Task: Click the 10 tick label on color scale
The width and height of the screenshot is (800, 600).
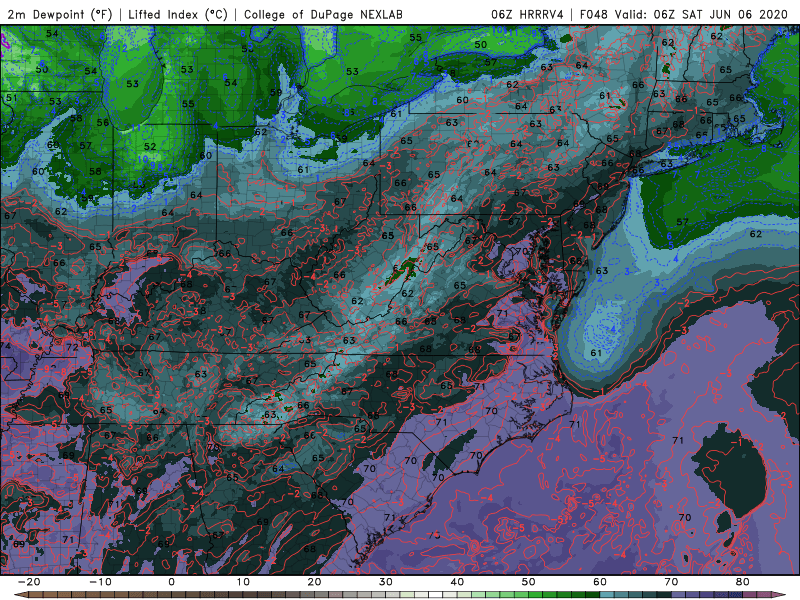Action: pos(243,582)
